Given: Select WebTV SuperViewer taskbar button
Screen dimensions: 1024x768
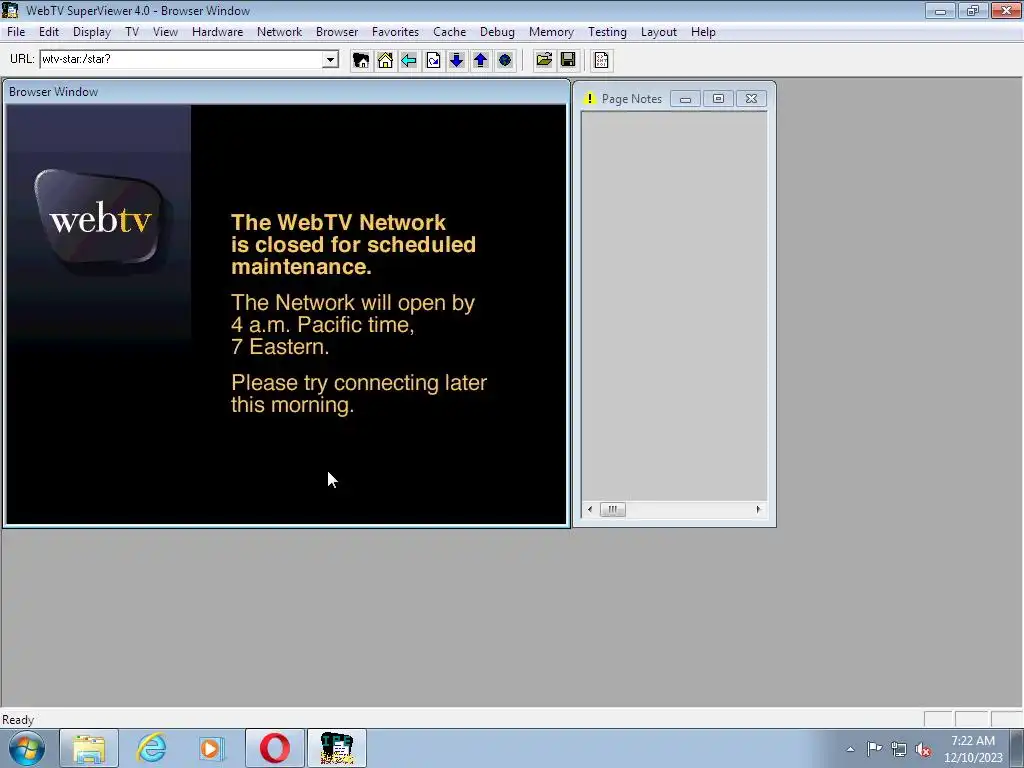Looking at the screenshot, I should tap(337, 748).
